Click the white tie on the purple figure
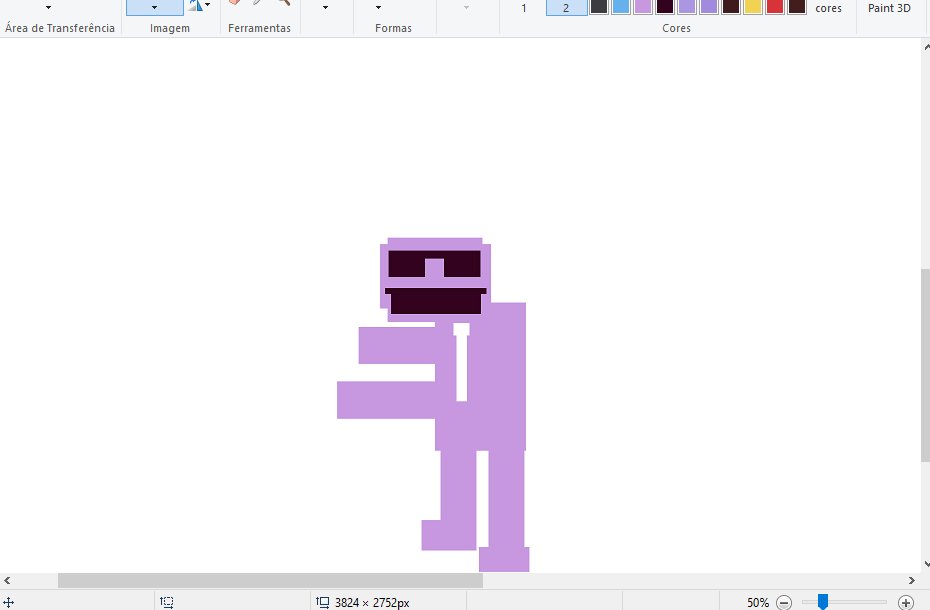 coord(461,362)
